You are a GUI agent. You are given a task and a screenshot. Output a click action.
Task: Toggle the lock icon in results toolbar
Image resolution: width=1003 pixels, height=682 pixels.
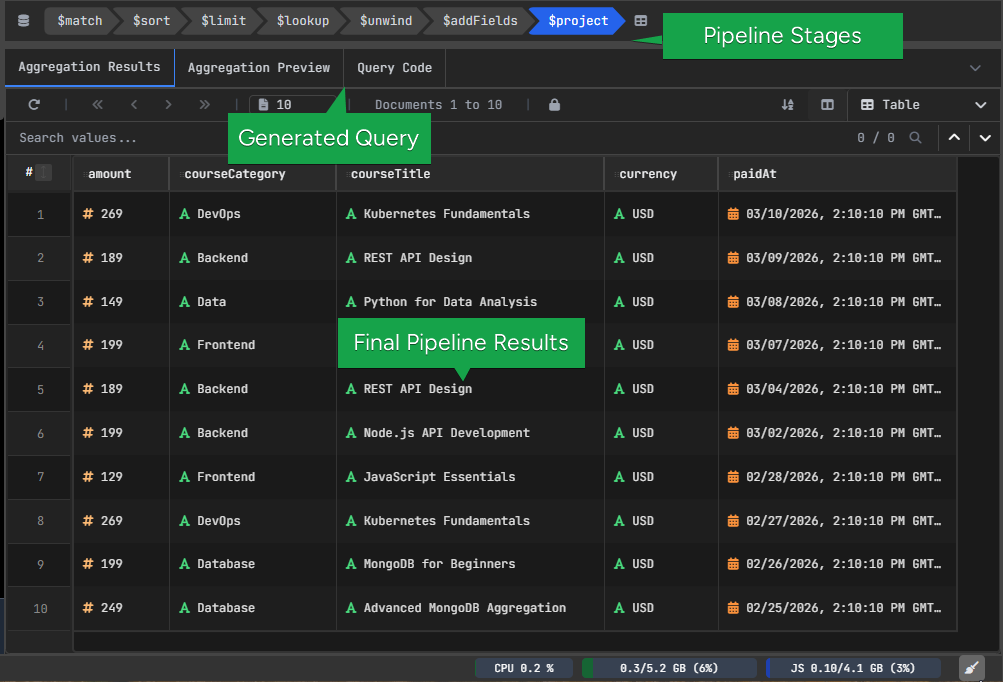[x=555, y=104]
